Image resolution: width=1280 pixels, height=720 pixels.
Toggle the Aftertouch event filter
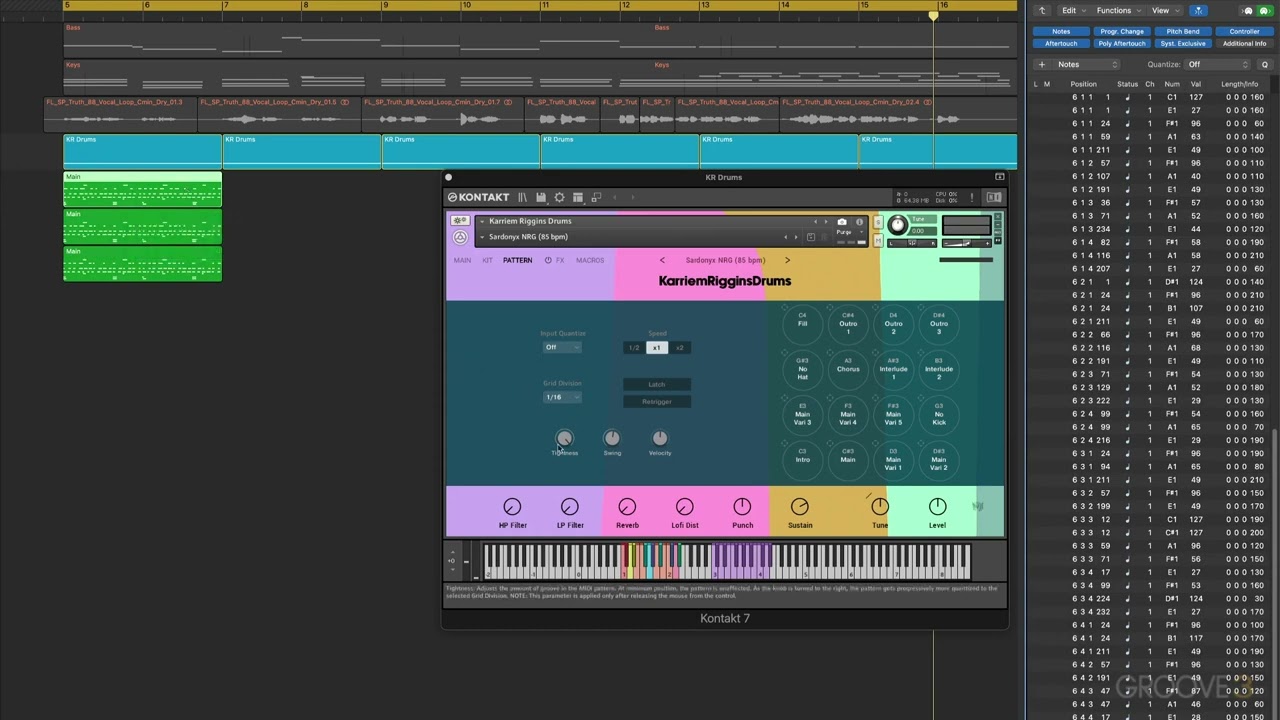pos(1061,43)
